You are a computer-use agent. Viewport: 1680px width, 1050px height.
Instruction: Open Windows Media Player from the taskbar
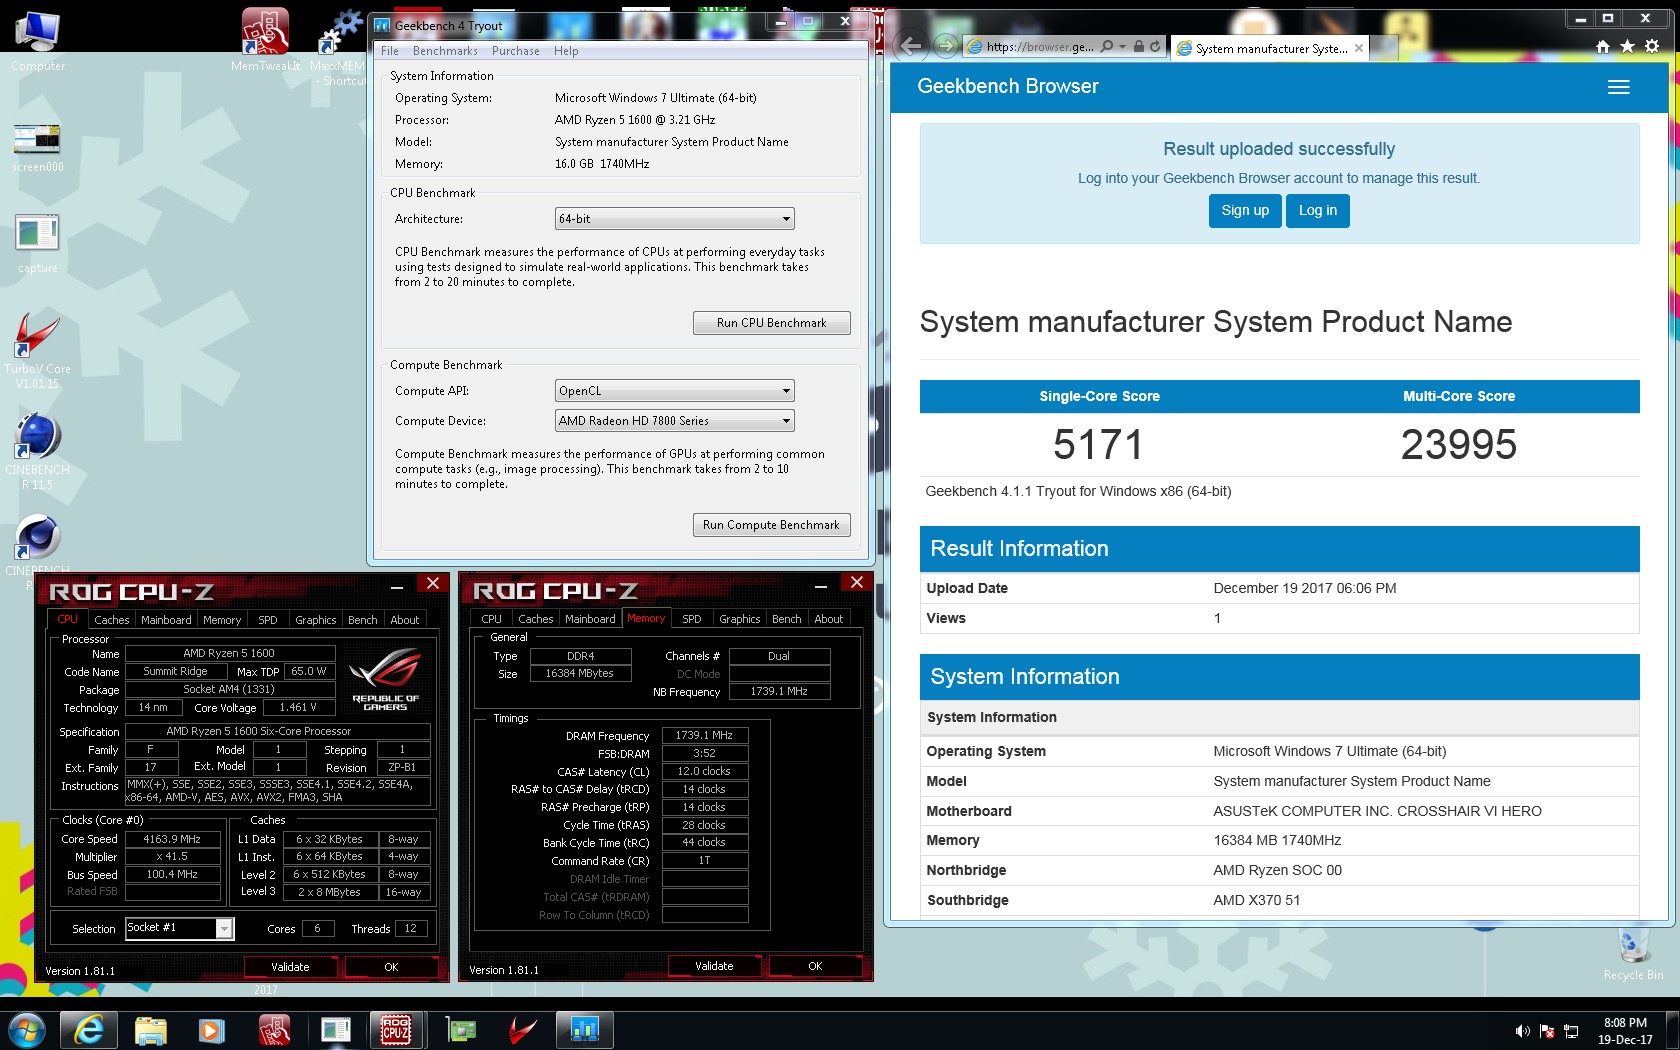211,1029
